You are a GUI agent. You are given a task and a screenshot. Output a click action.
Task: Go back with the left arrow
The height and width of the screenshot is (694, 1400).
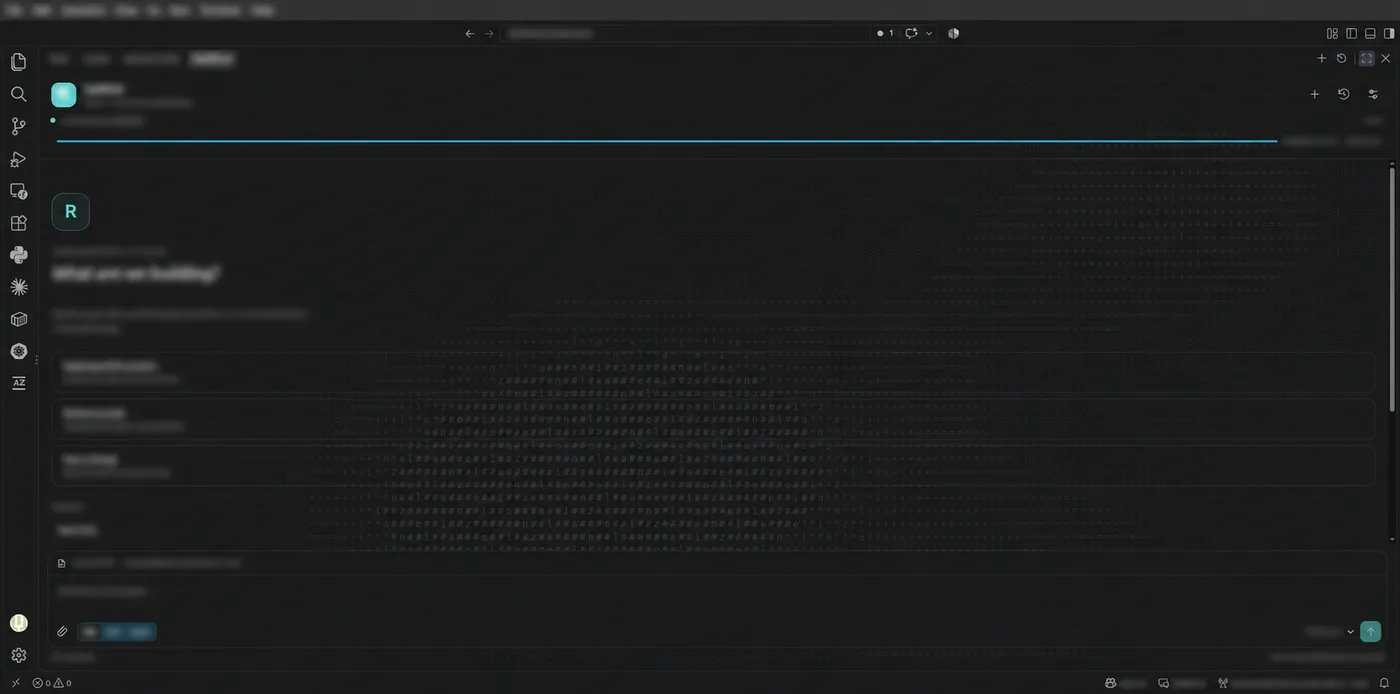470,33
